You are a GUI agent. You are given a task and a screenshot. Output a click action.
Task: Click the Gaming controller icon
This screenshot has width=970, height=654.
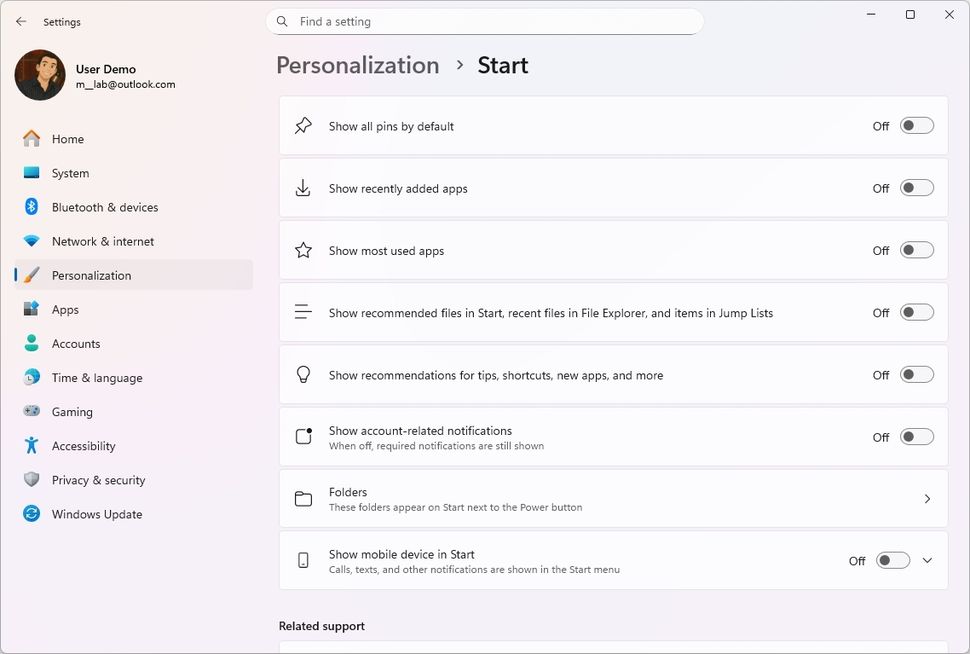coord(32,412)
